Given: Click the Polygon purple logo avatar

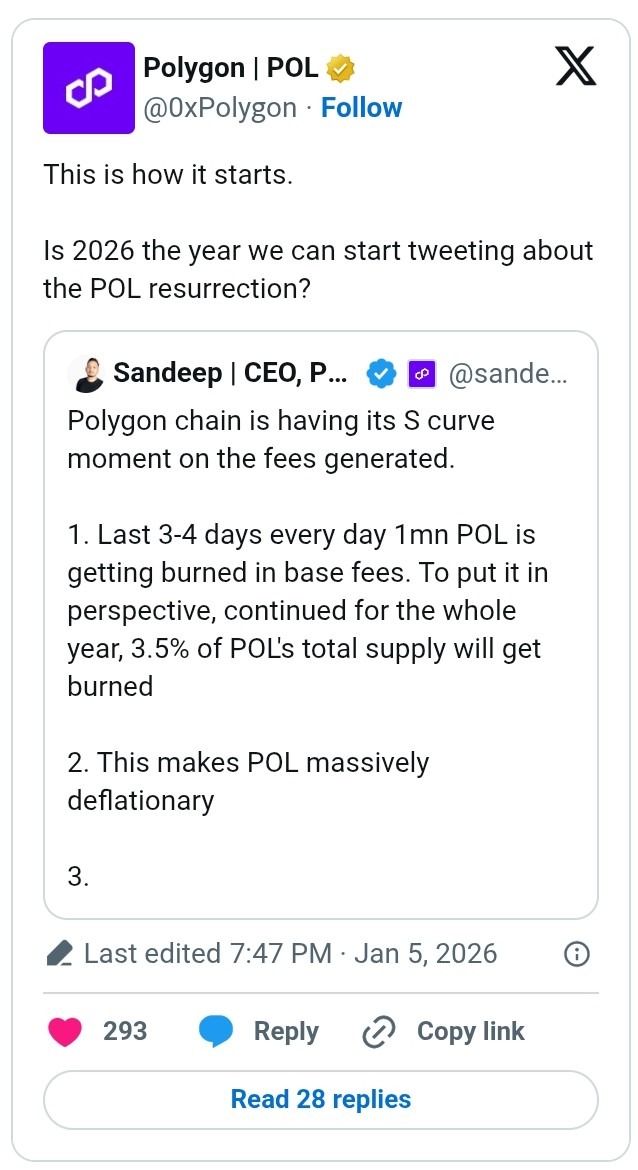Looking at the screenshot, I should (88, 88).
